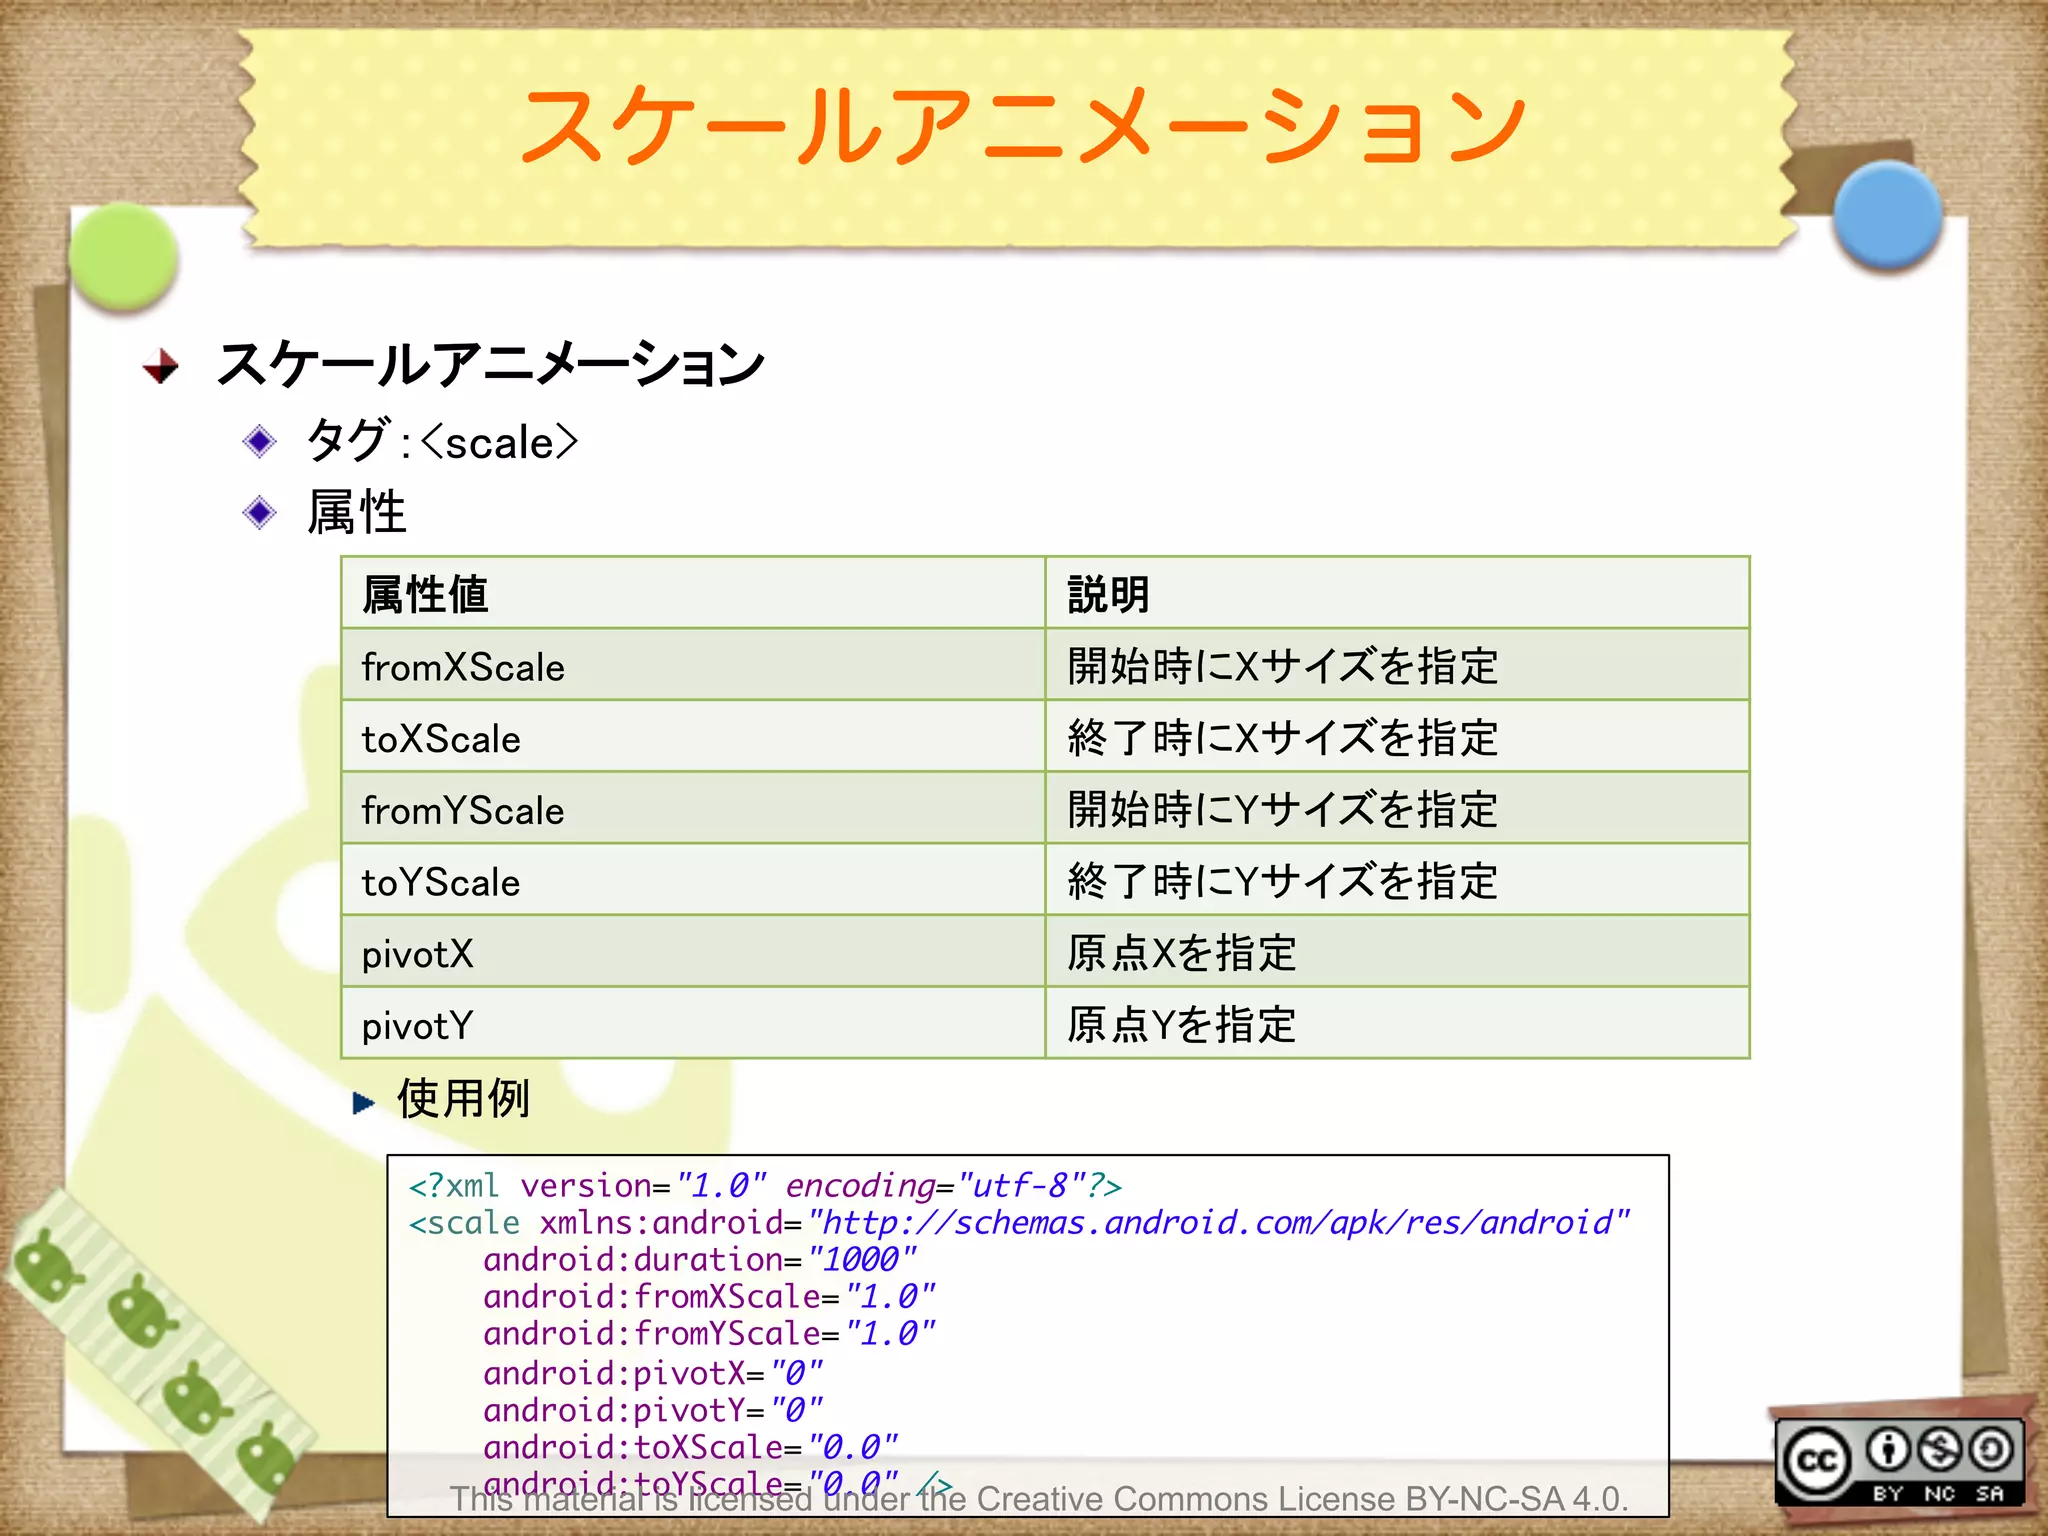Click the blue pushpin at top right

tap(1887, 216)
